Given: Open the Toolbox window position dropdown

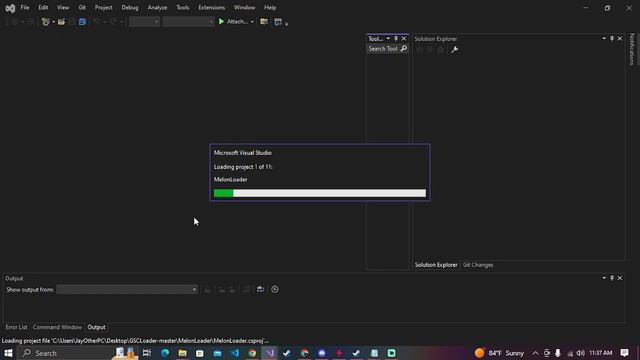Looking at the screenshot, I should click(x=388, y=38).
